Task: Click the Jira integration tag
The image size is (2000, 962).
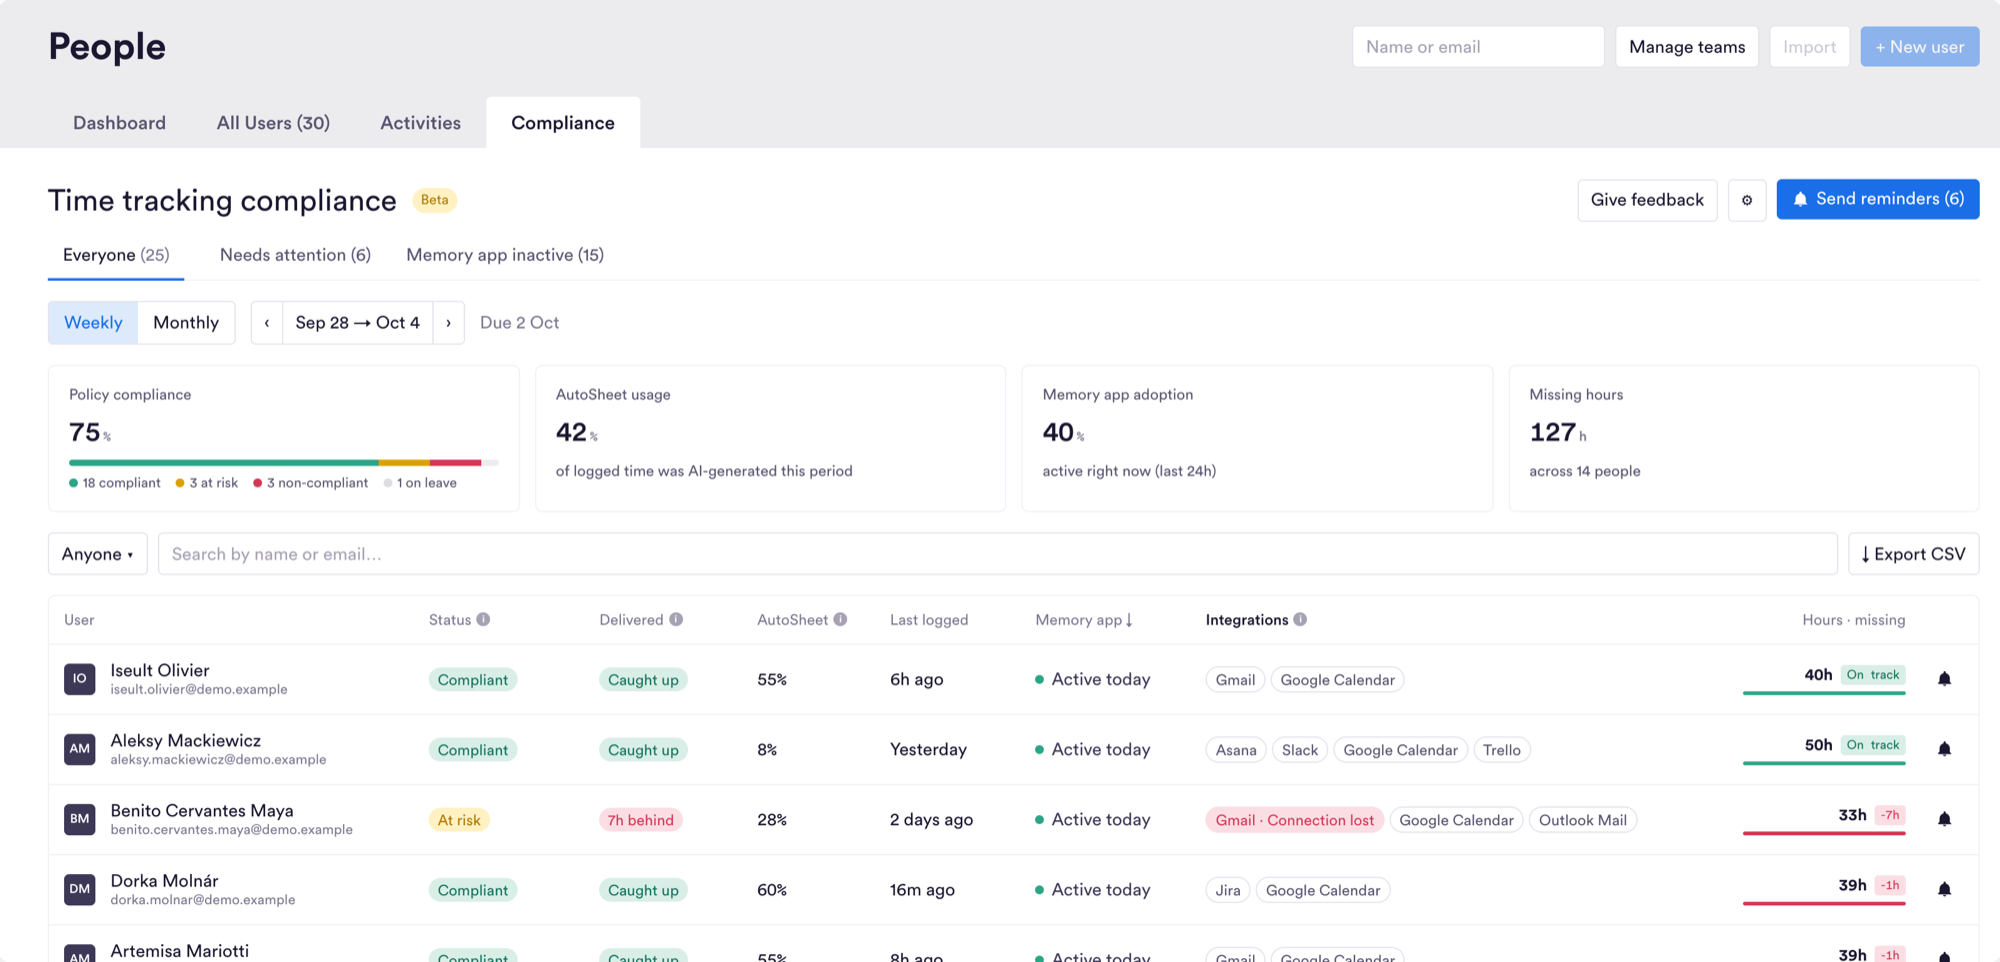Action: tap(1228, 890)
